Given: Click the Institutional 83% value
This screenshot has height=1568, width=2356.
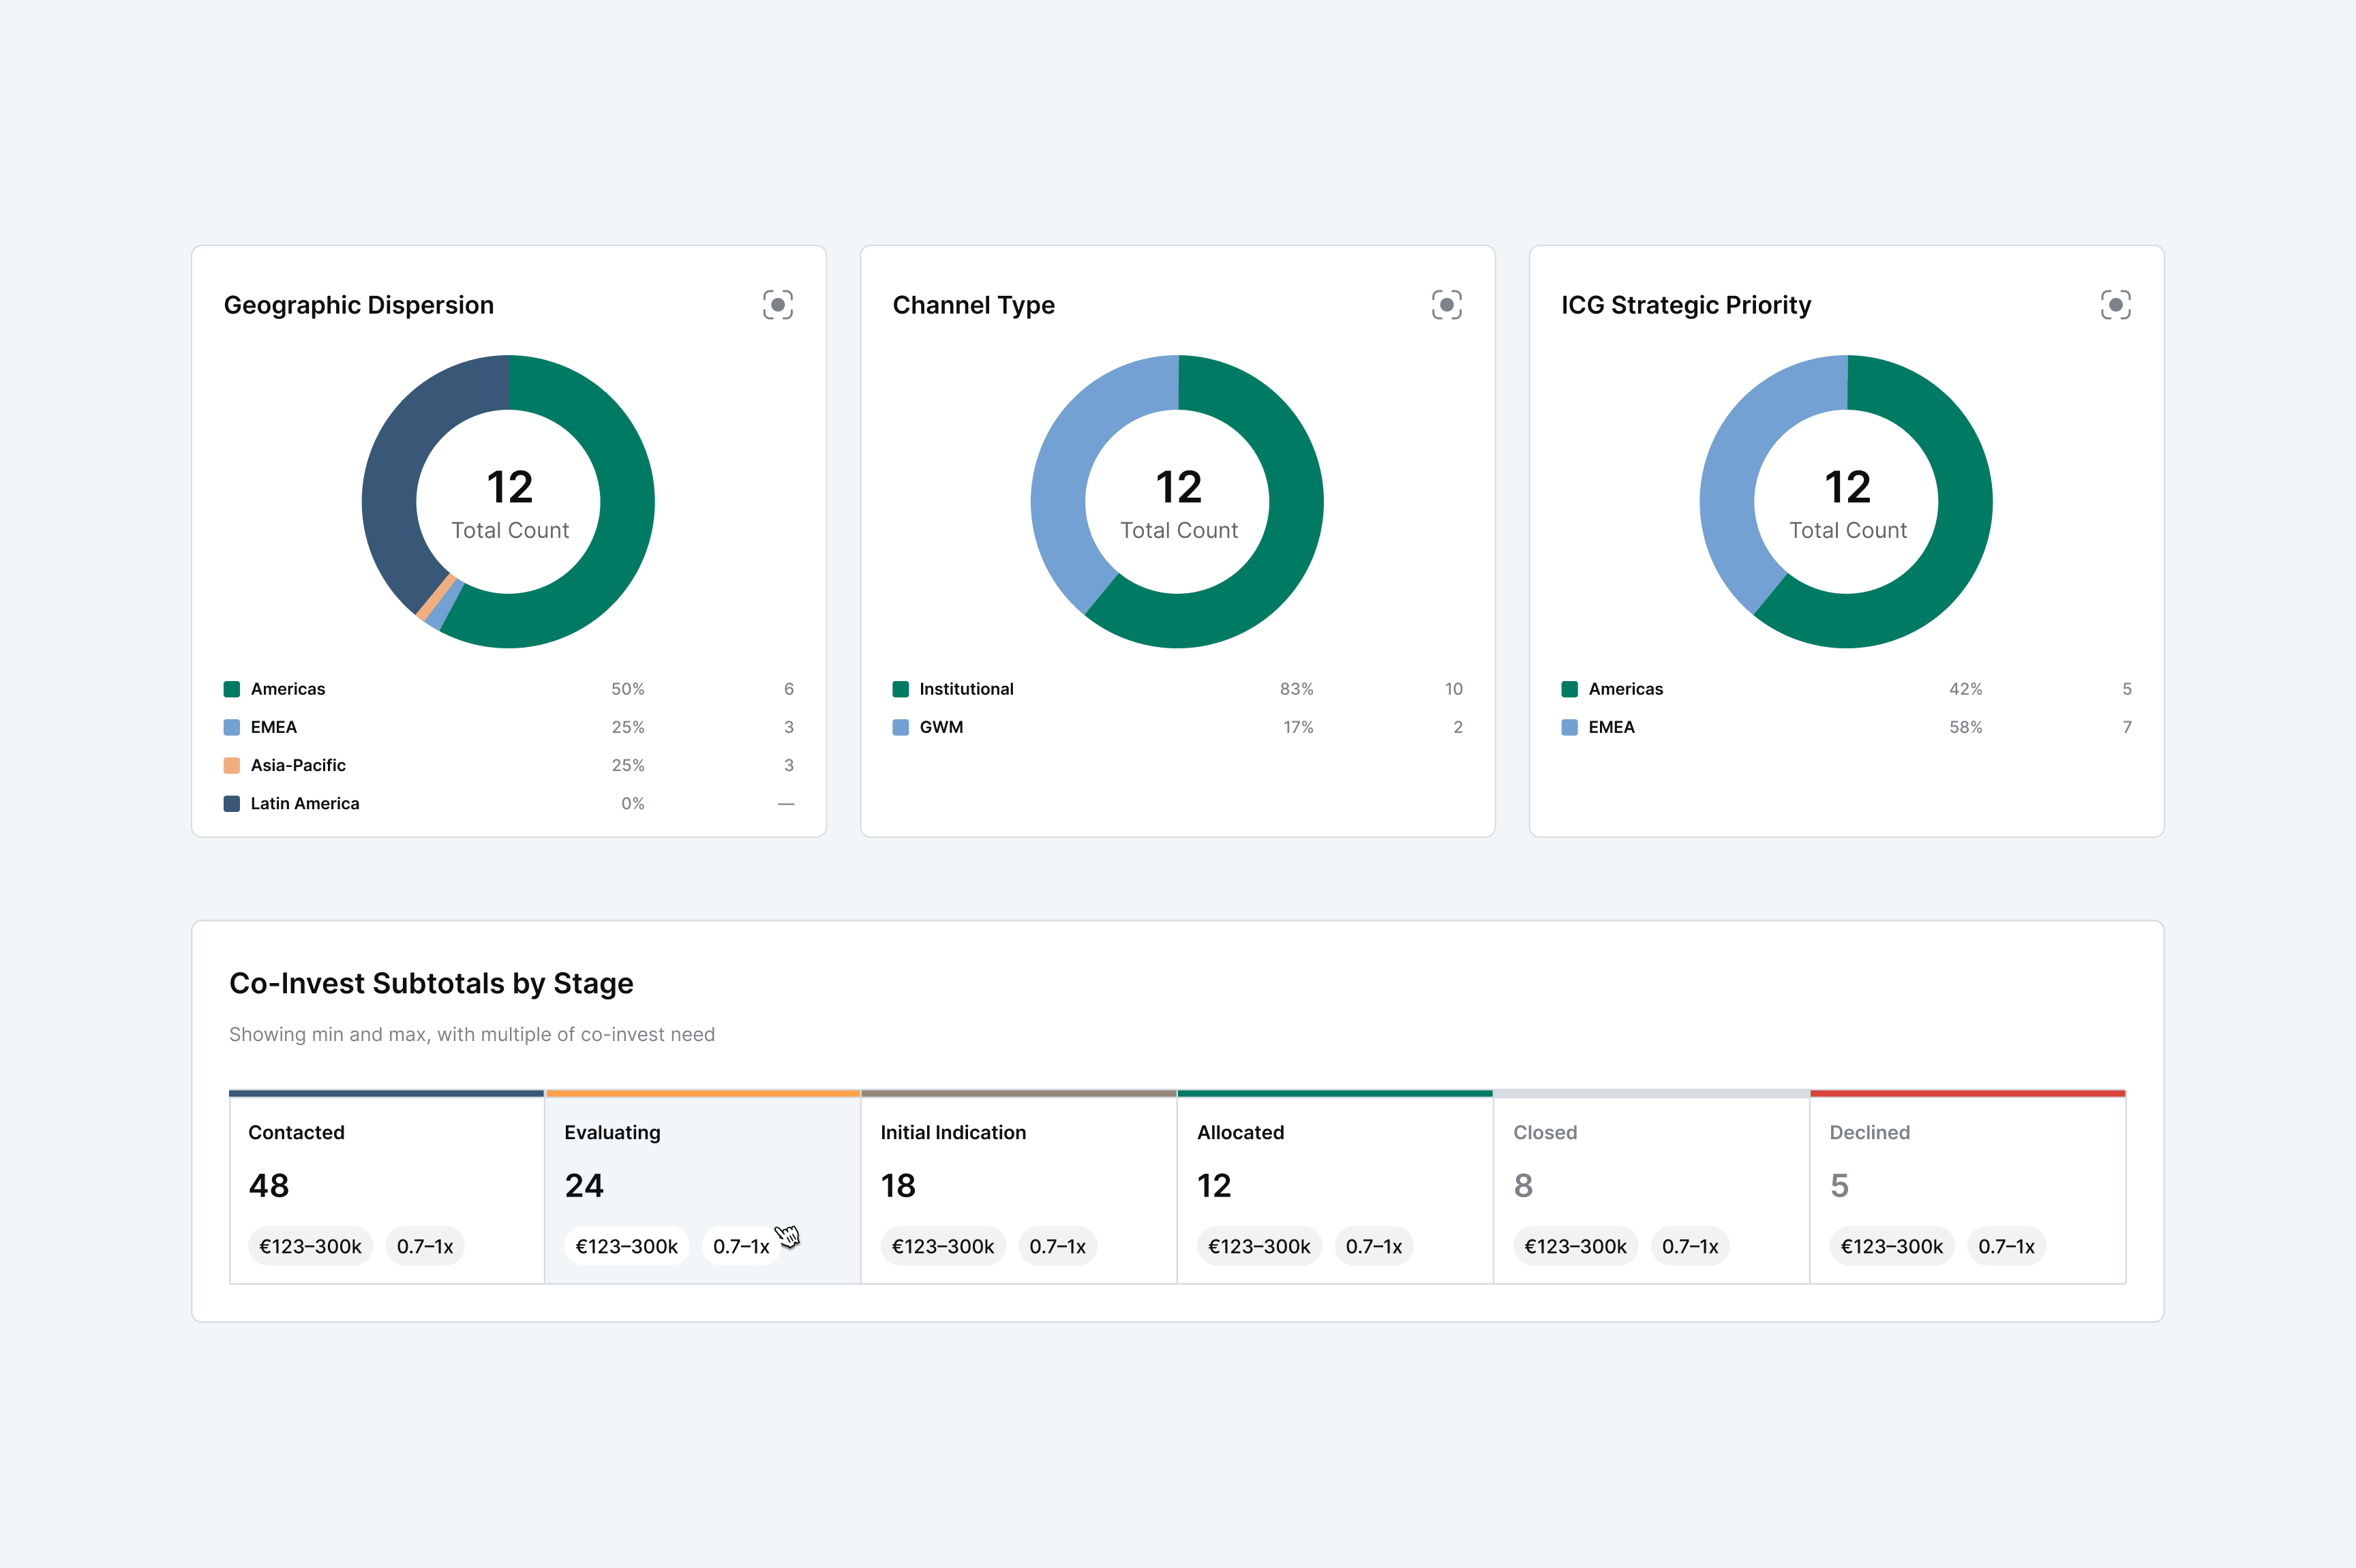Looking at the screenshot, I should [1297, 689].
